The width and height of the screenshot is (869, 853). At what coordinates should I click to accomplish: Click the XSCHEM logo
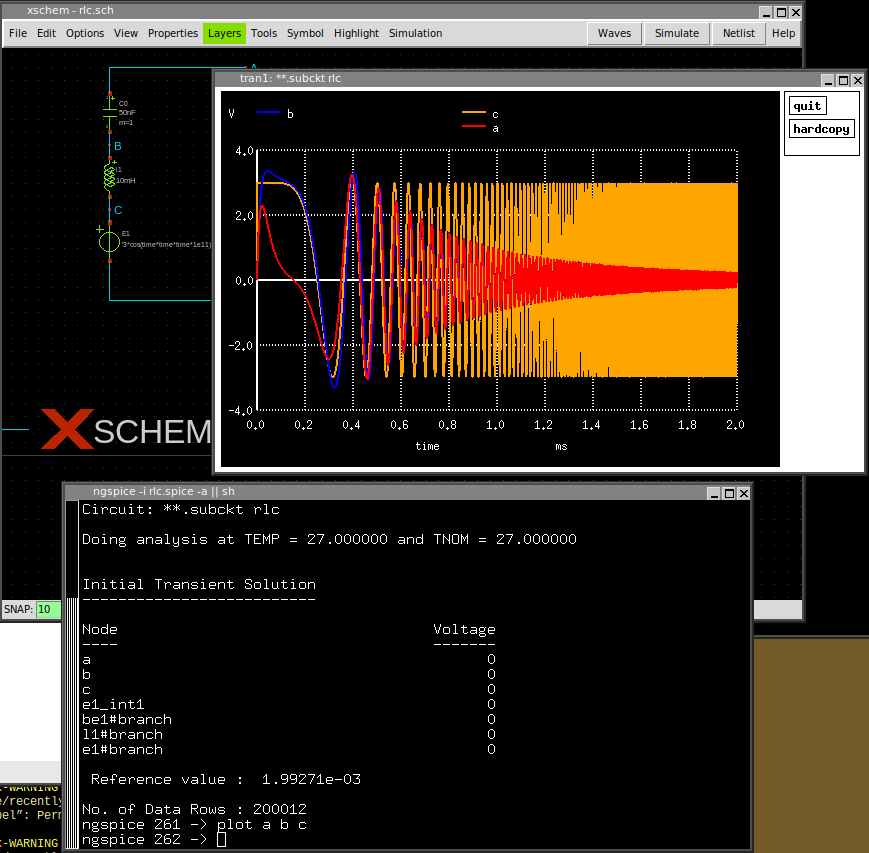(125, 431)
